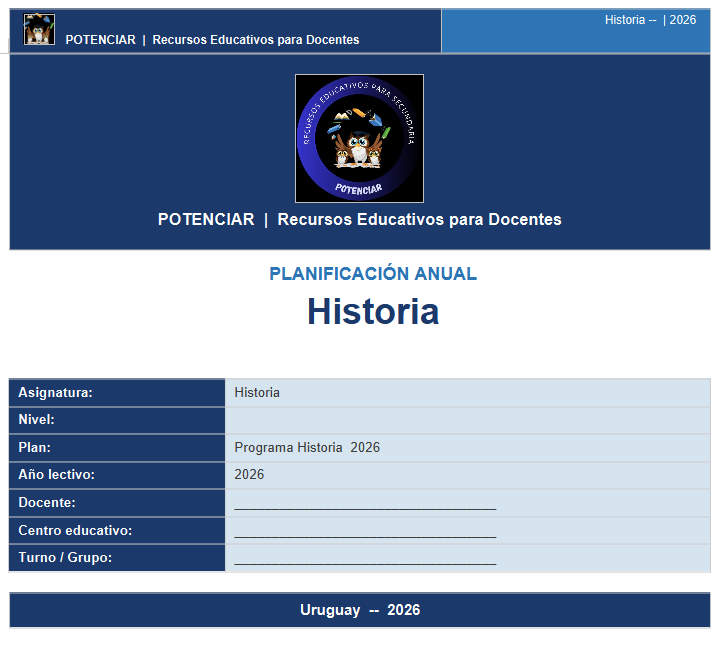
Task: Click the Asignatura value 'Historia'
Action: [x=257, y=393]
